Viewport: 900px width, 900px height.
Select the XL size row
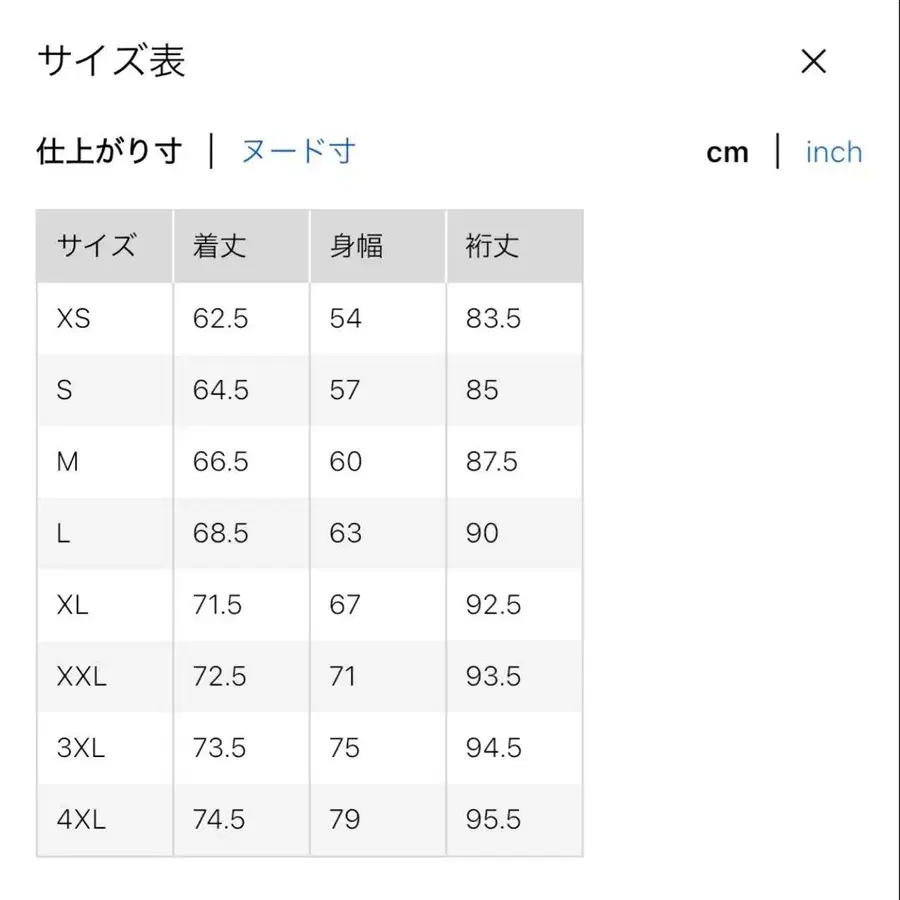tap(70, 605)
